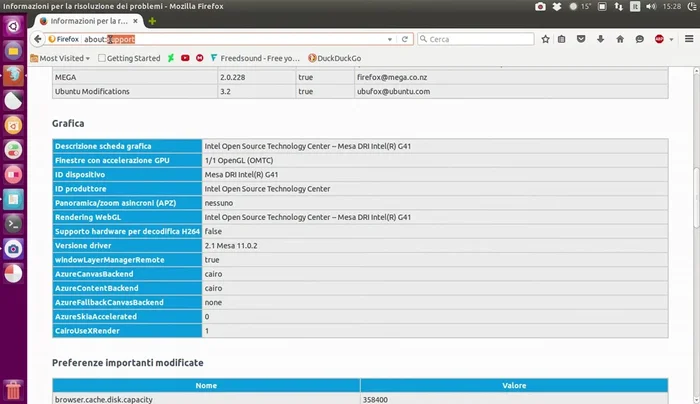Screen dimensions: 700x404
Task: Click the AzureCanvasBackend cairo value
Action: pos(213,274)
